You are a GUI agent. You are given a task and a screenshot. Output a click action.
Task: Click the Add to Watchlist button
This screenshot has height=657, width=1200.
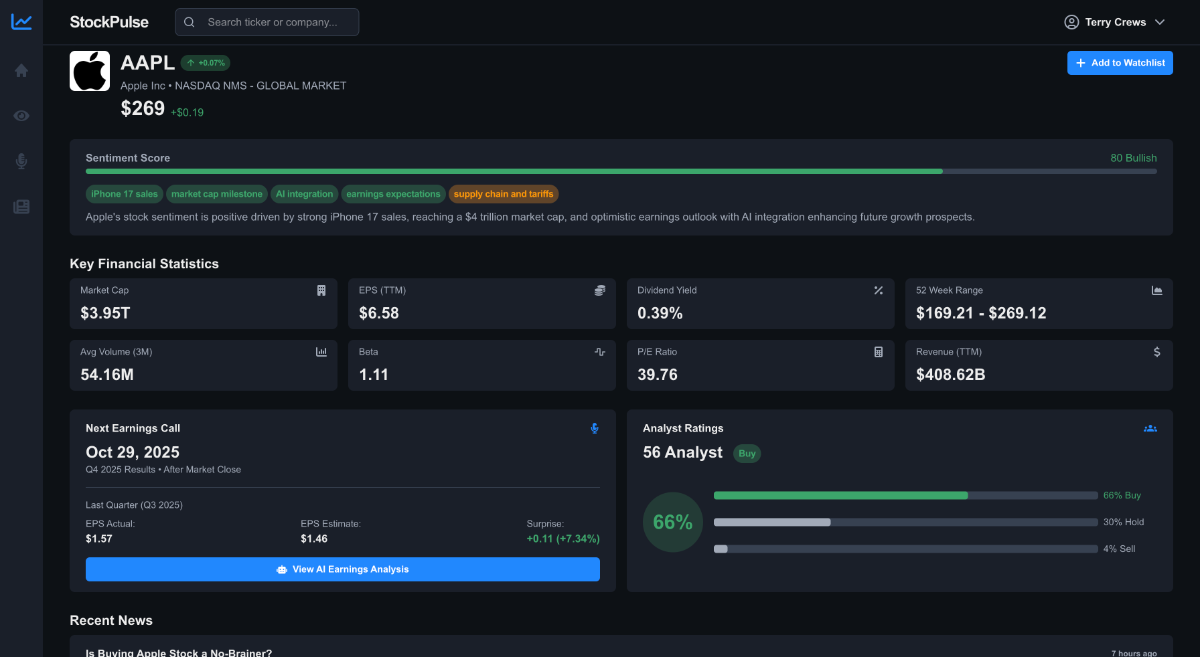tap(1120, 63)
